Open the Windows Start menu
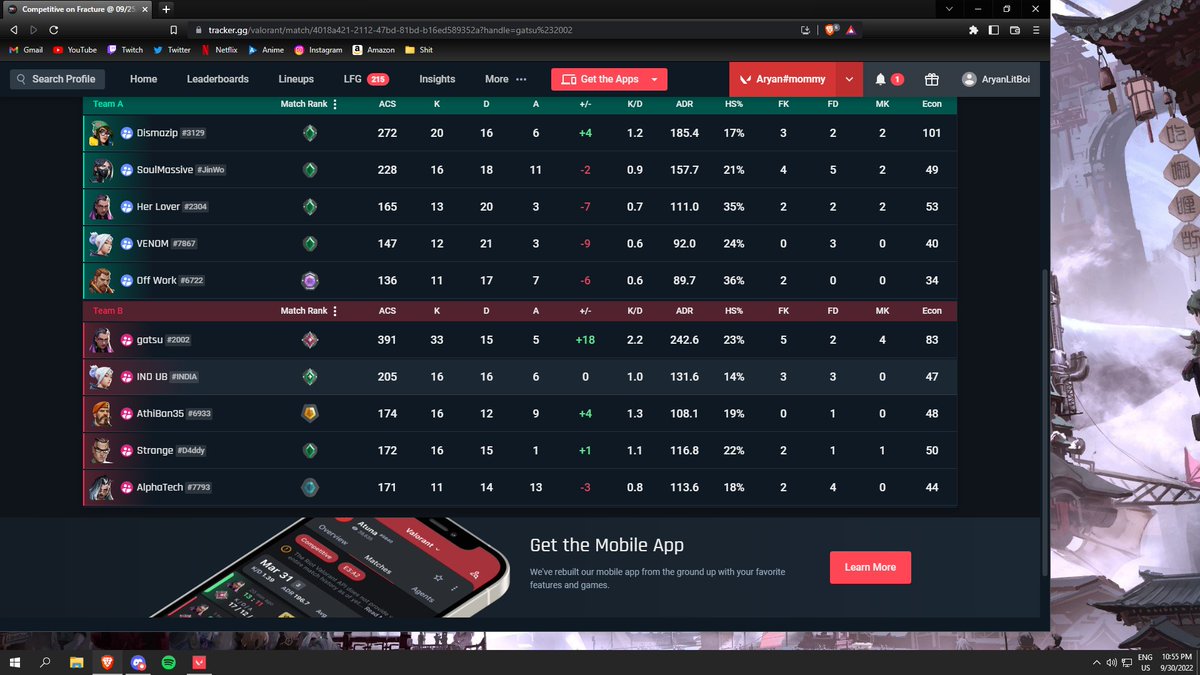This screenshot has height=675, width=1200. pyautogui.click(x=14, y=662)
